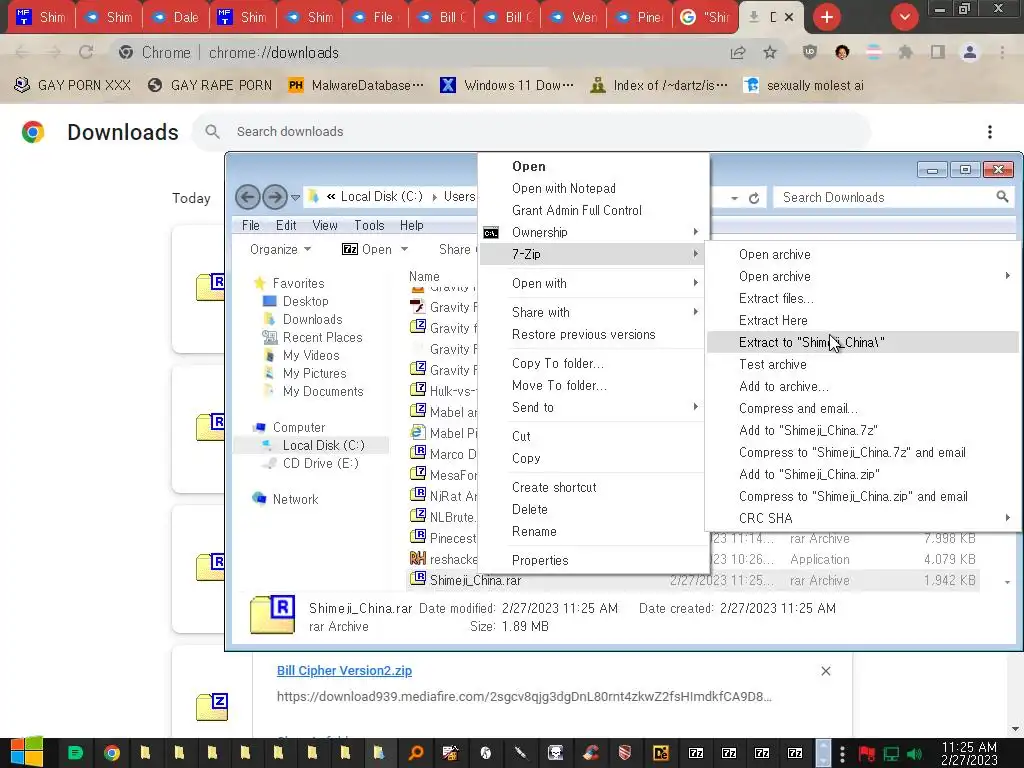The image size is (1024, 768).
Task: Choose Rename in the context menu
Action: pyautogui.click(x=593, y=532)
